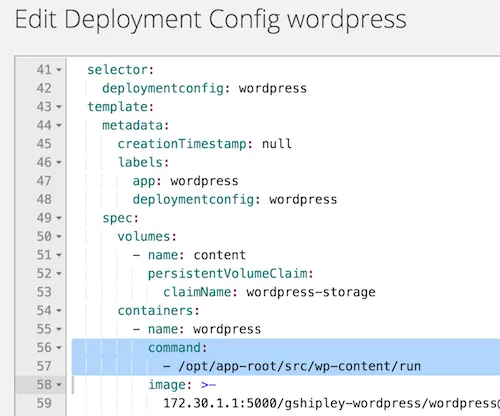Click the 'containers:' key text
Screen dimensions: 500x416
pos(158,311)
